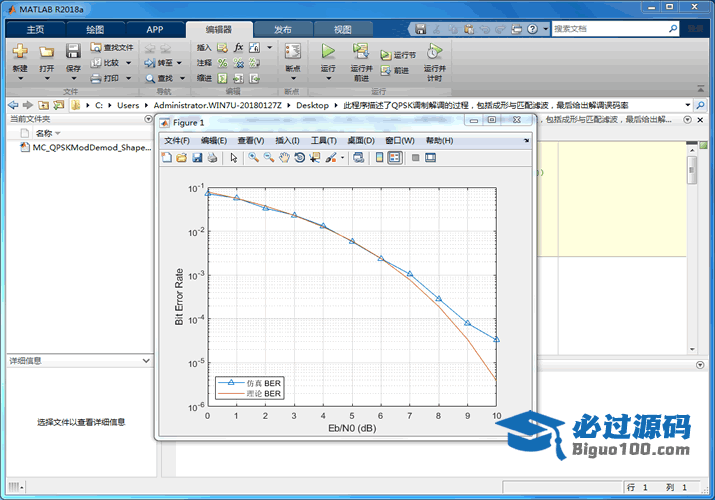The image size is (715, 500).
Task: Toggle the Edit Plot arrow tool
Action: point(233,158)
